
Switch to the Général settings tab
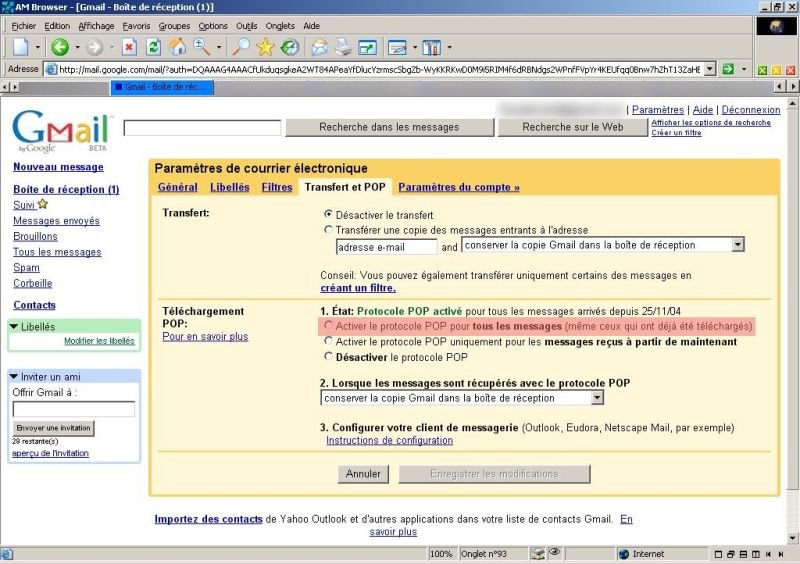click(x=178, y=187)
